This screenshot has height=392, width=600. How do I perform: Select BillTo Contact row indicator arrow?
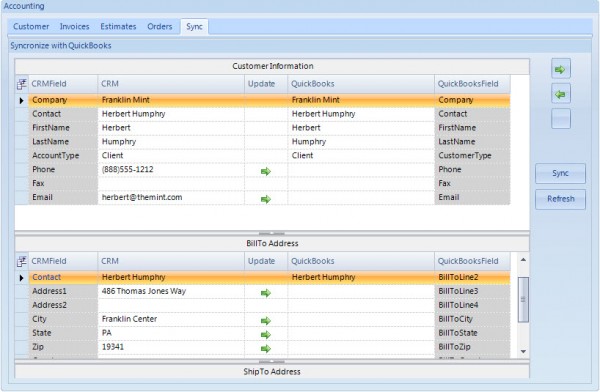coord(21,278)
